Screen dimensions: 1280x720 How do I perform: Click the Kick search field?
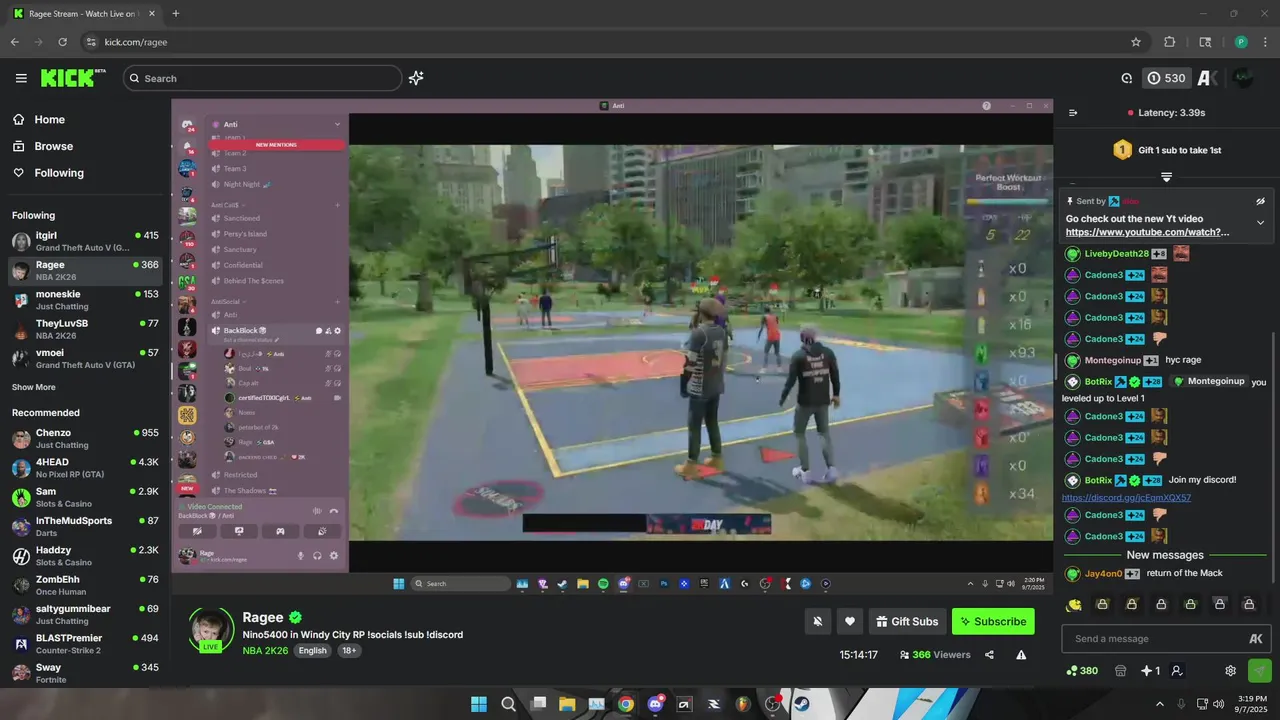click(262, 78)
